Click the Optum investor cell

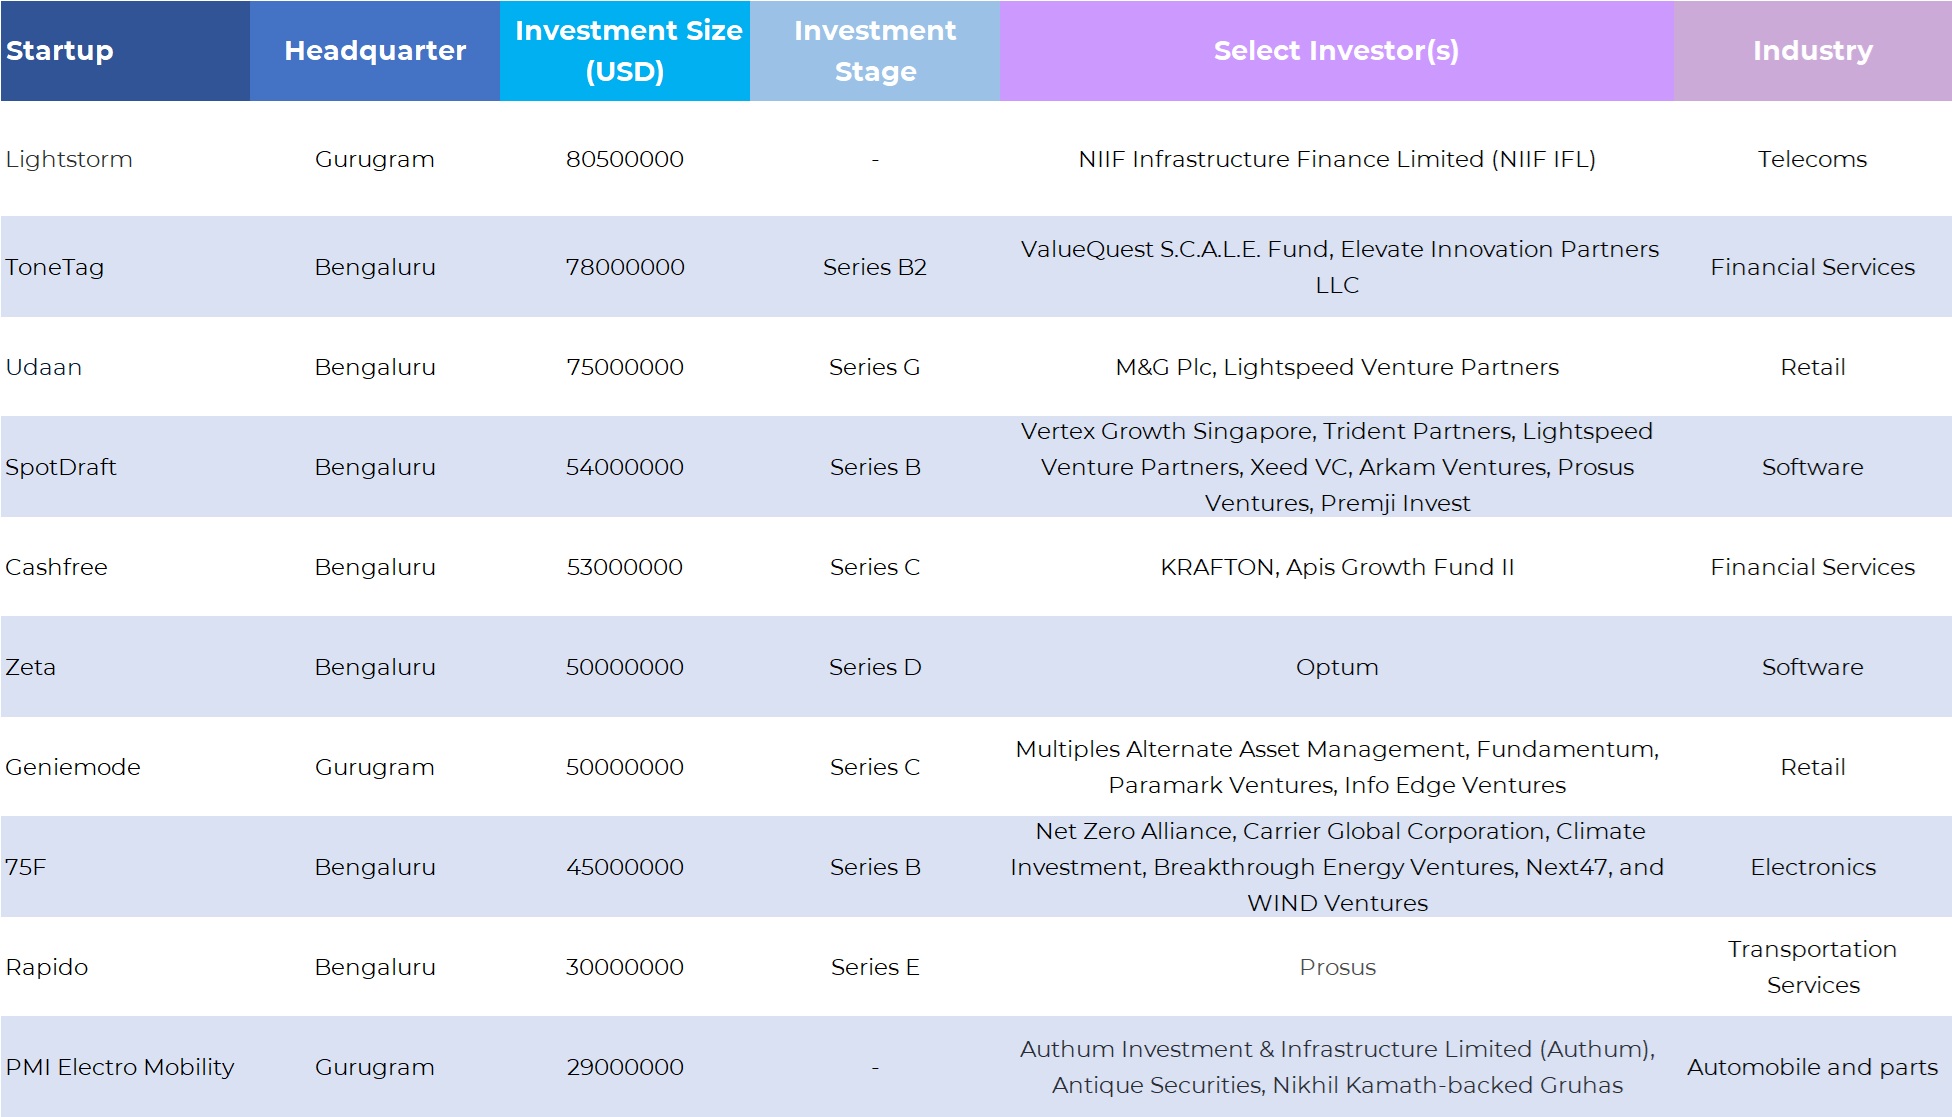pyautogui.click(x=1337, y=667)
